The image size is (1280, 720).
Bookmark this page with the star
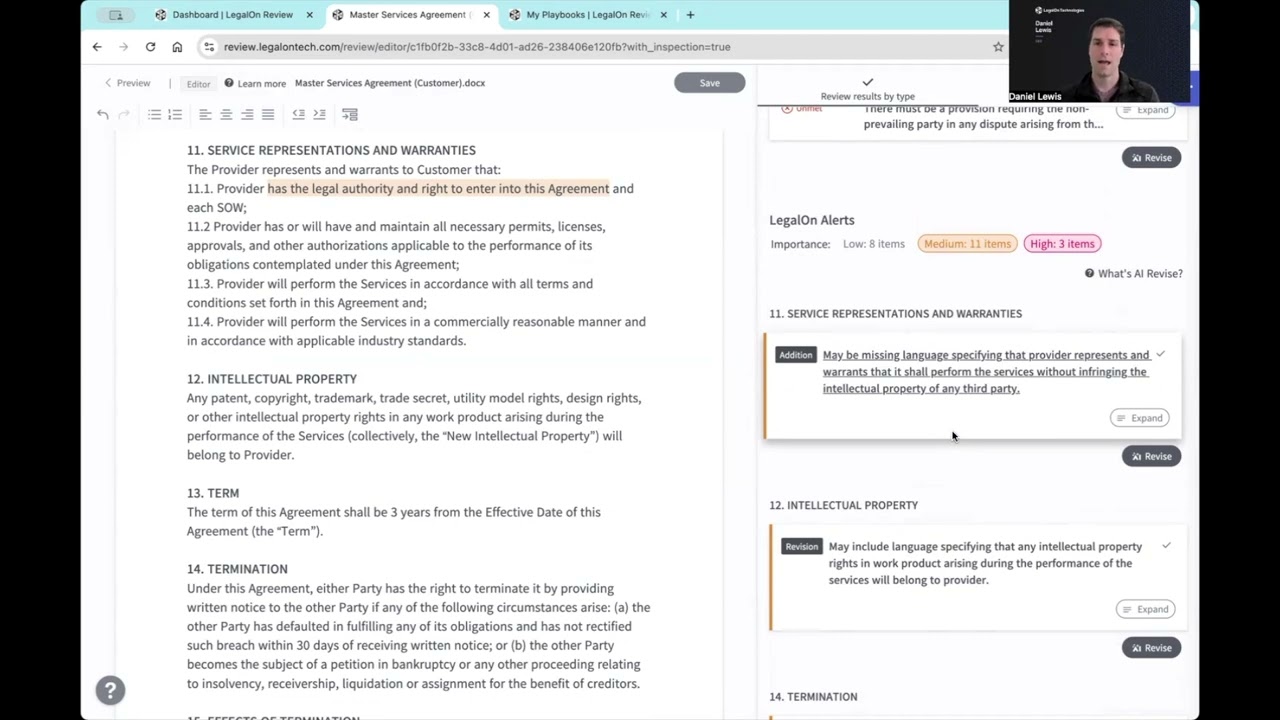(x=998, y=47)
